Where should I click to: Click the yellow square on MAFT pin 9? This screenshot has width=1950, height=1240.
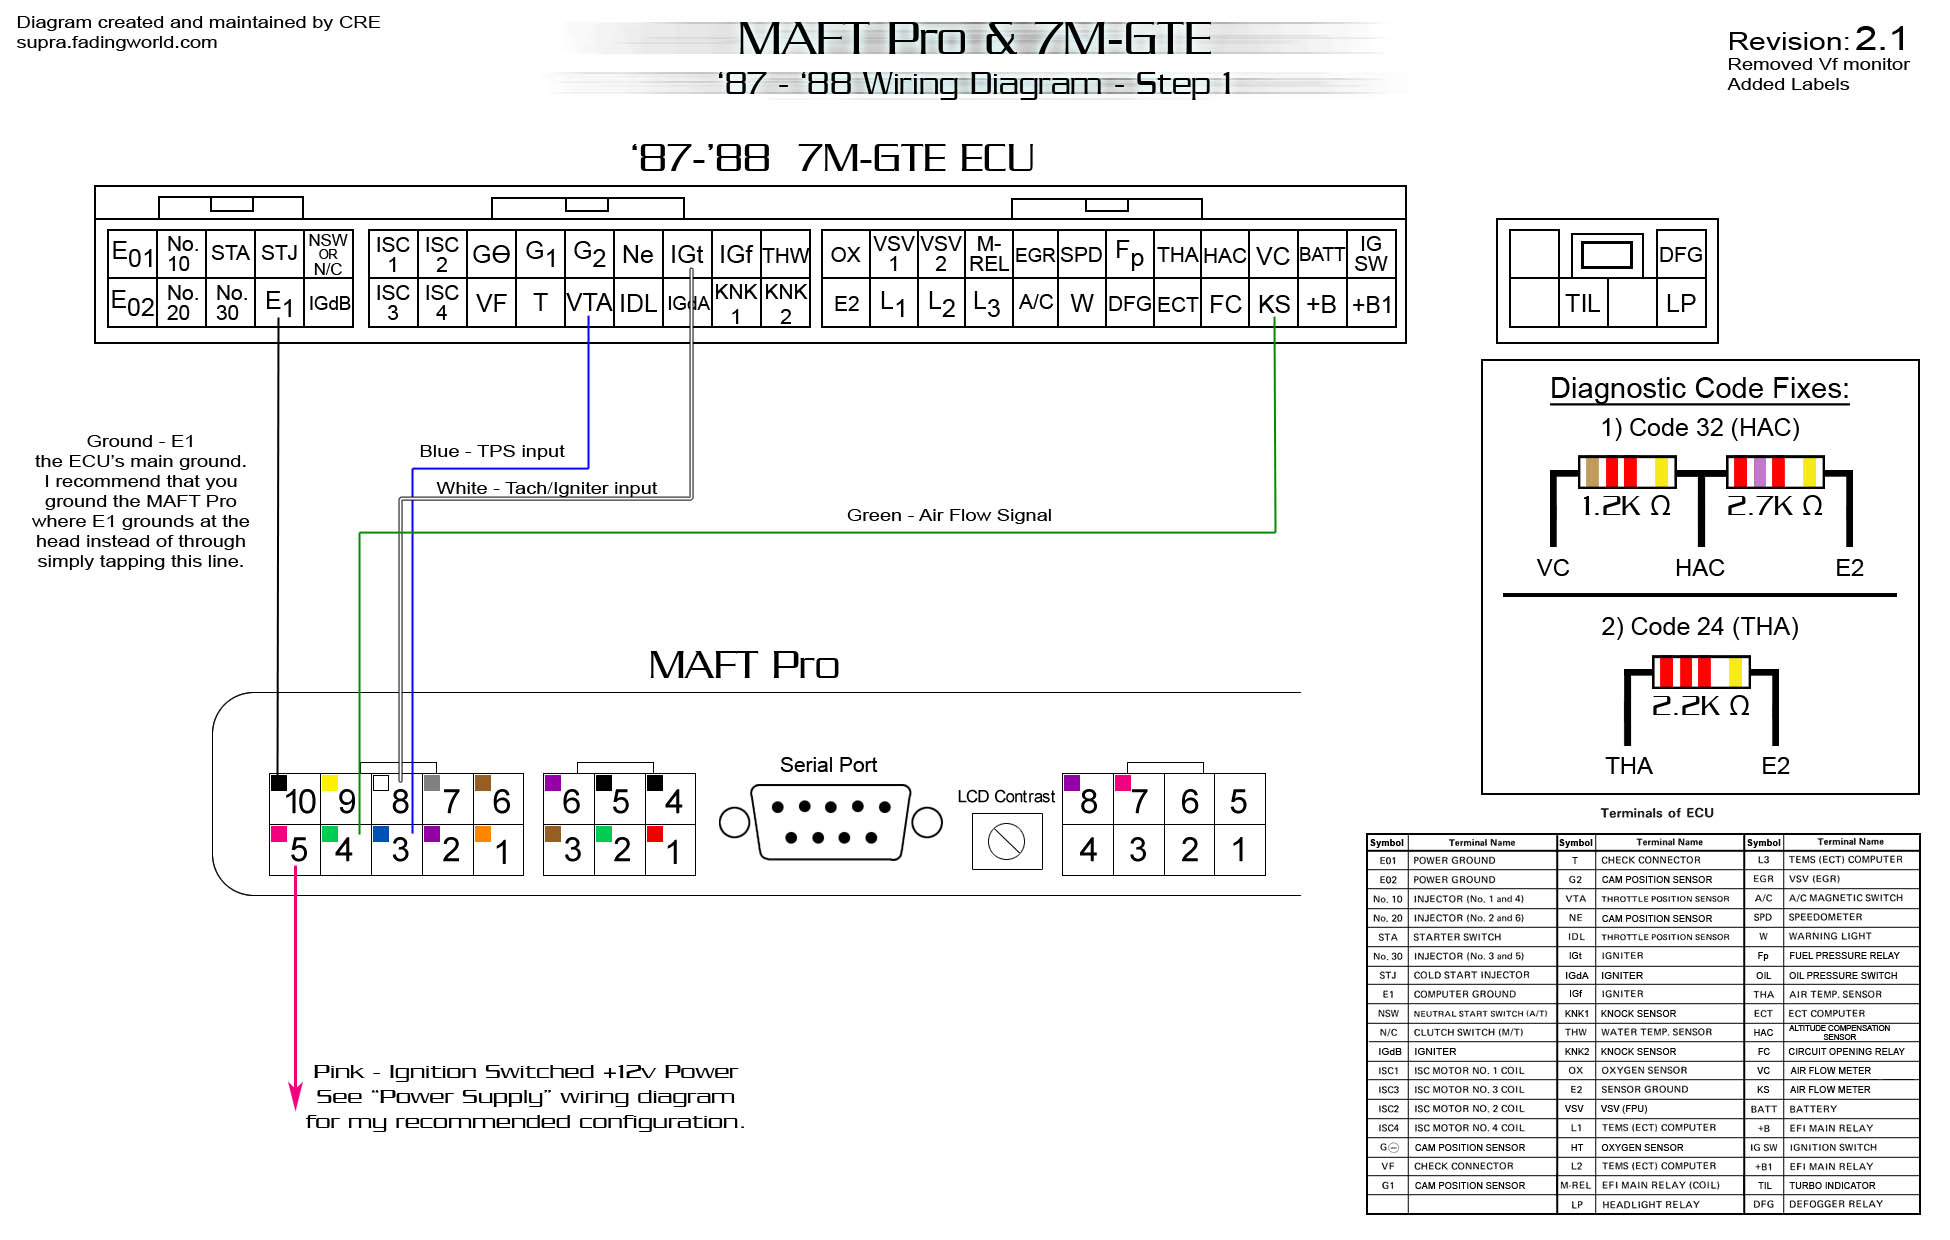tap(329, 782)
